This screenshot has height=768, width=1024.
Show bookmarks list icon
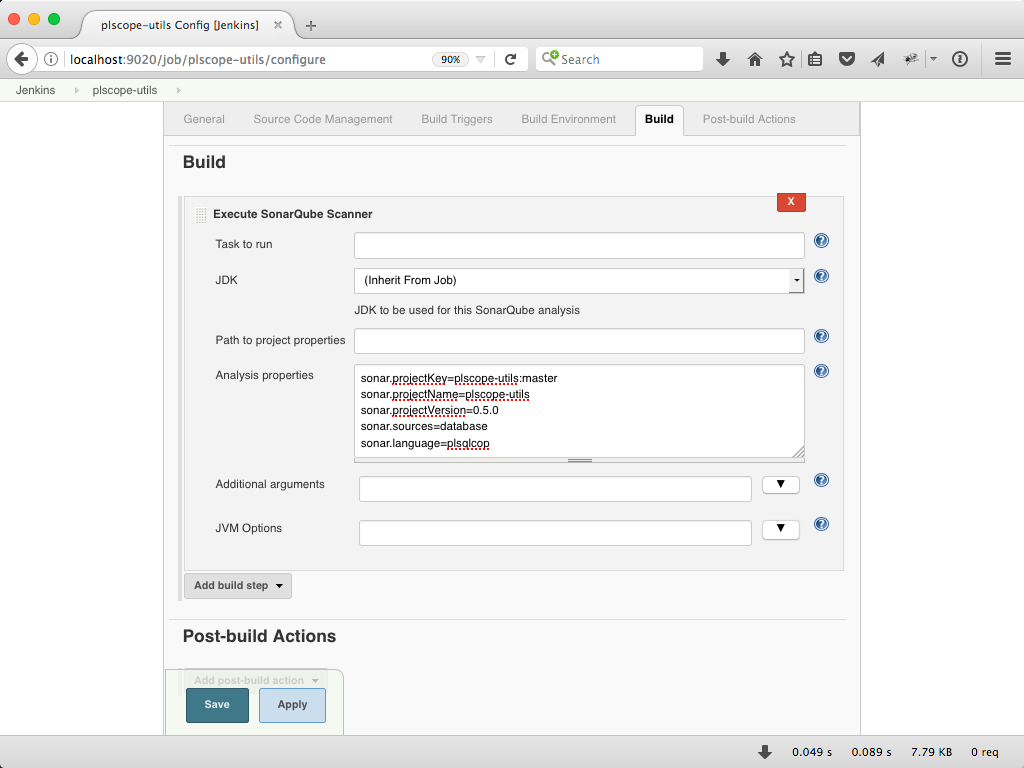coord(815,59)
